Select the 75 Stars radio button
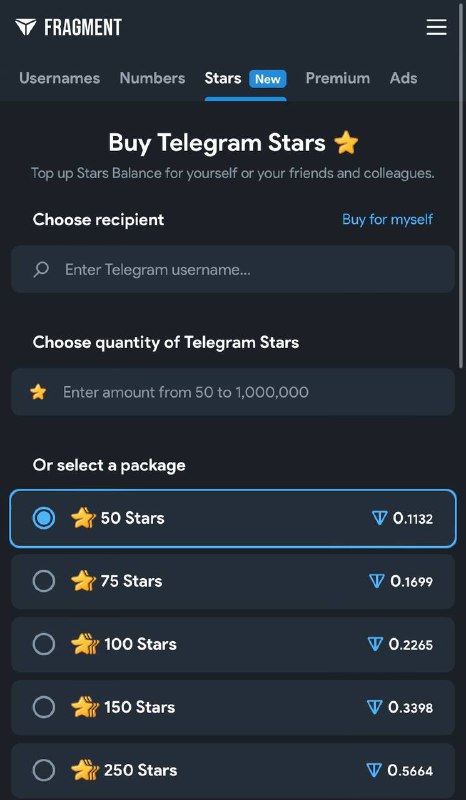 point(44,581)
